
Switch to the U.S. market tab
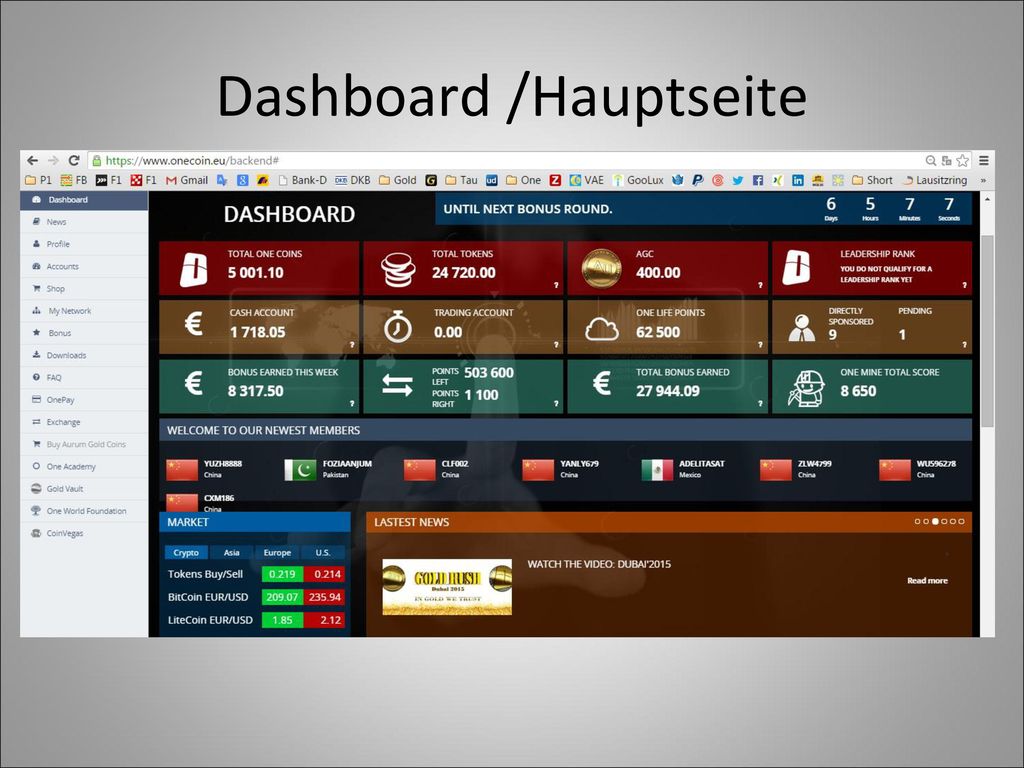323,552
